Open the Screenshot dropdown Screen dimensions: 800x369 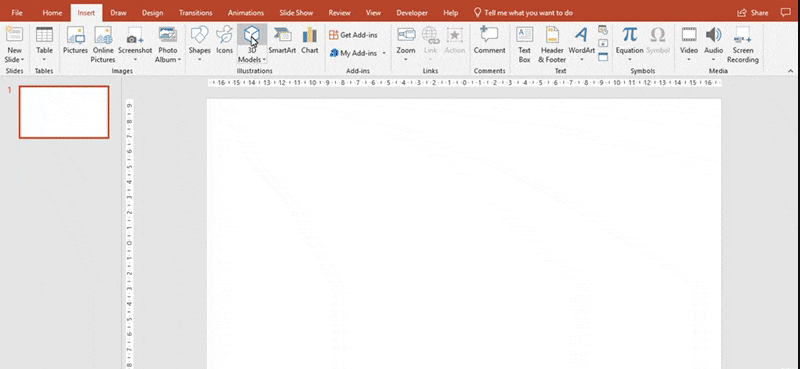point(135,60)
